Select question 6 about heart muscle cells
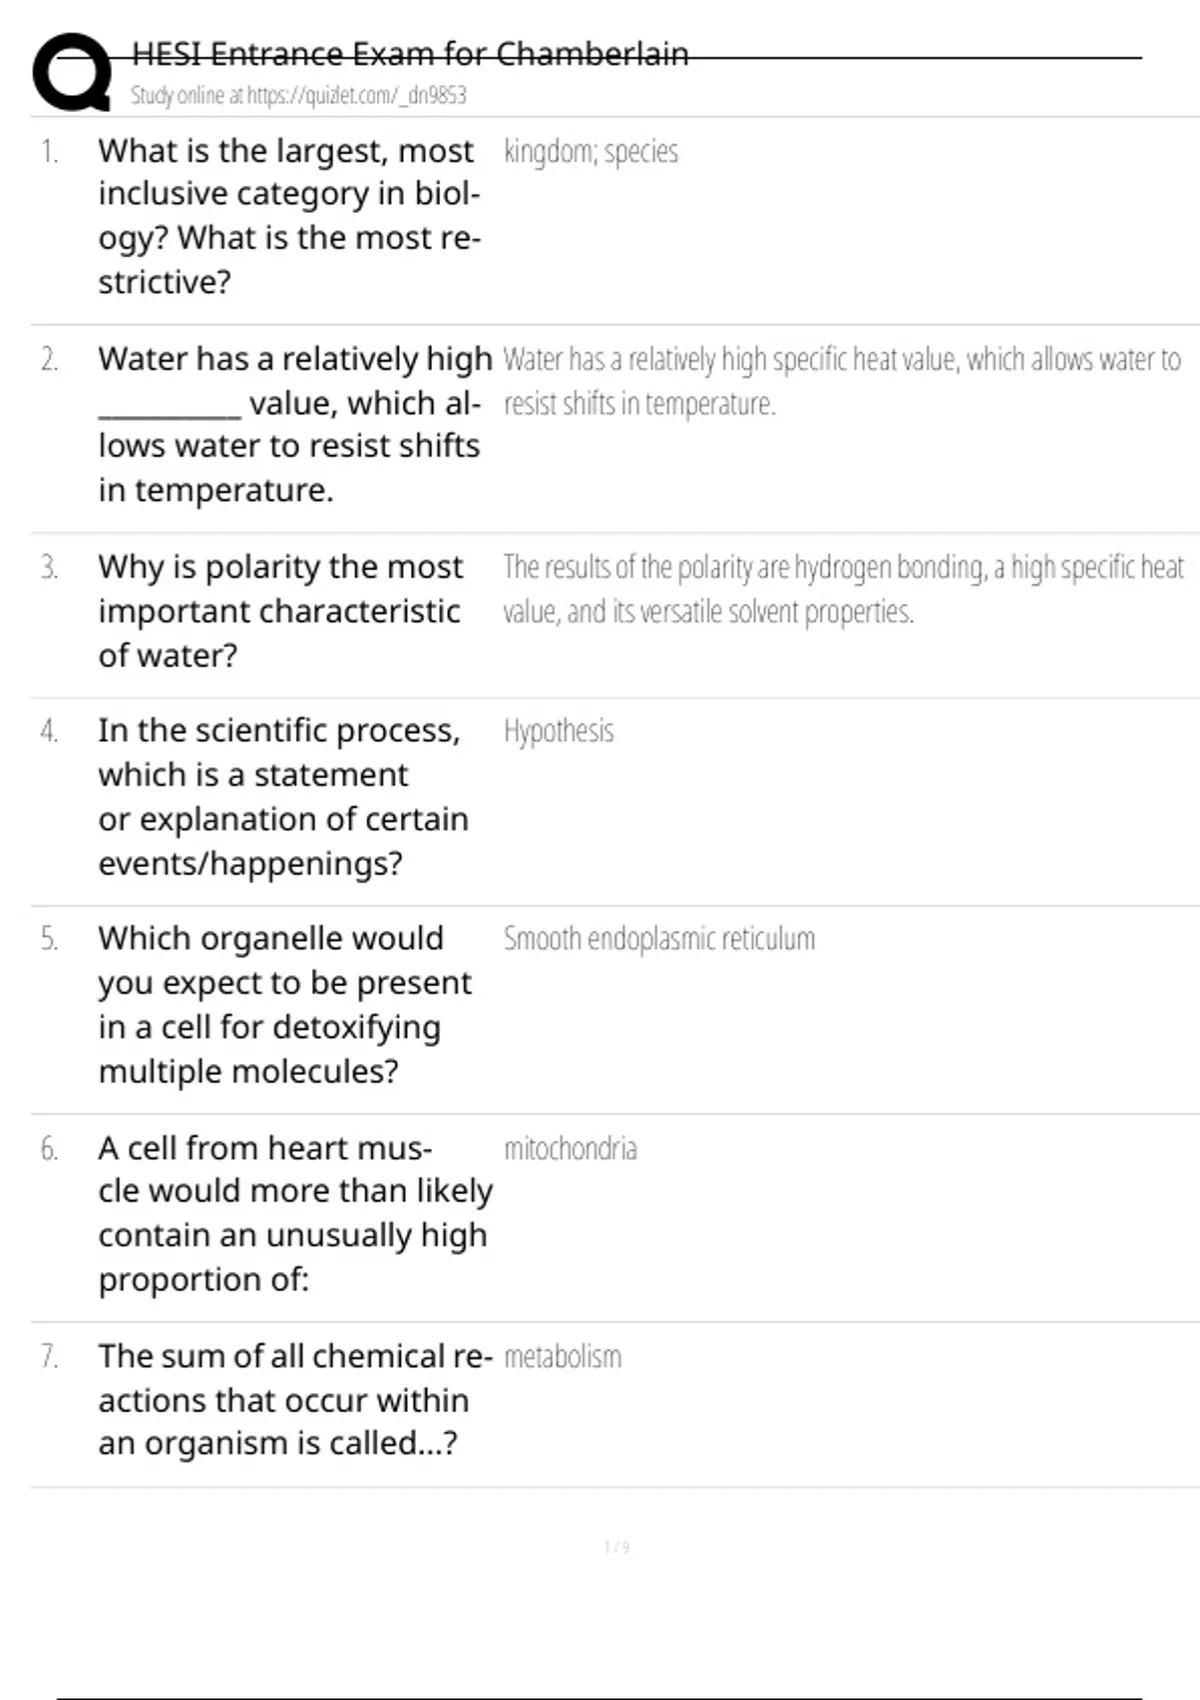Image resolution: width=1200 pixels, height=1700 pixels. (294, 1213)
